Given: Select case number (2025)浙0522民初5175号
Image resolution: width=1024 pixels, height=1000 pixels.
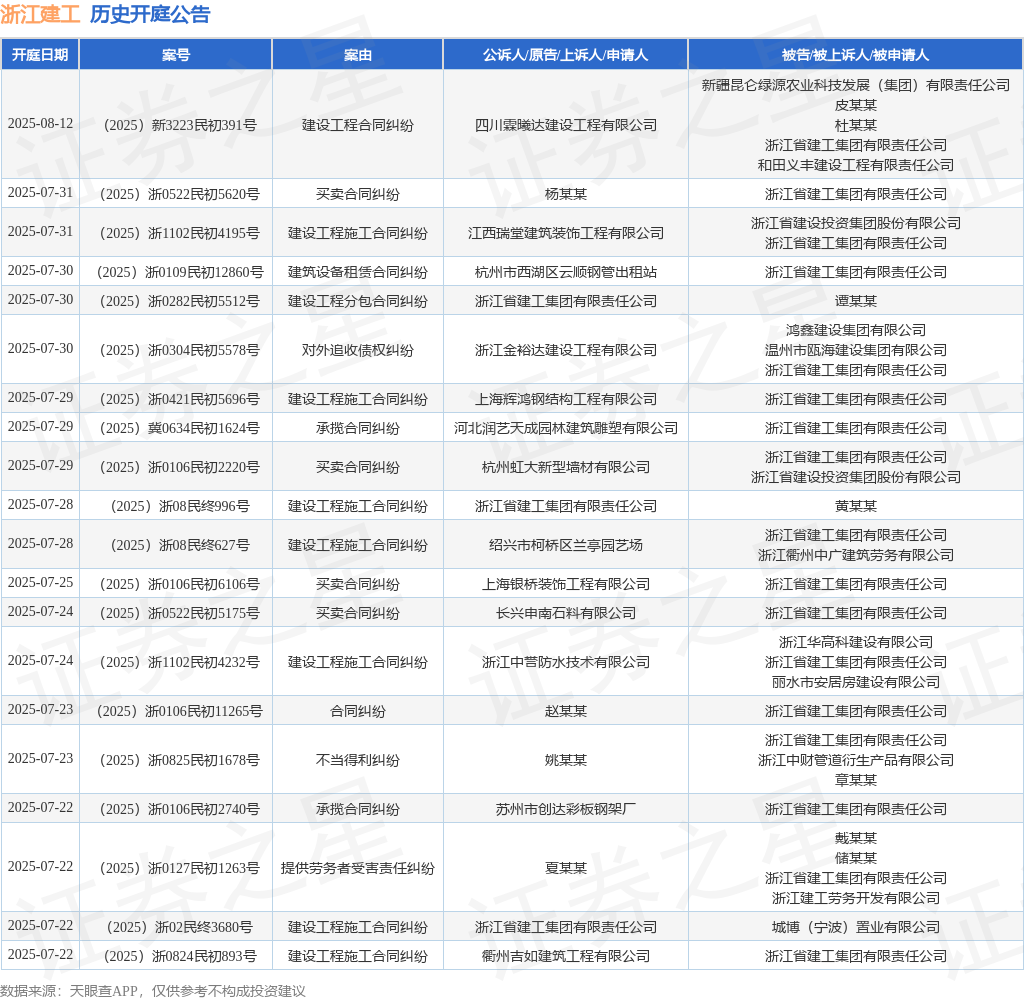Looking at the screenshot, I should tap(180, 613).
